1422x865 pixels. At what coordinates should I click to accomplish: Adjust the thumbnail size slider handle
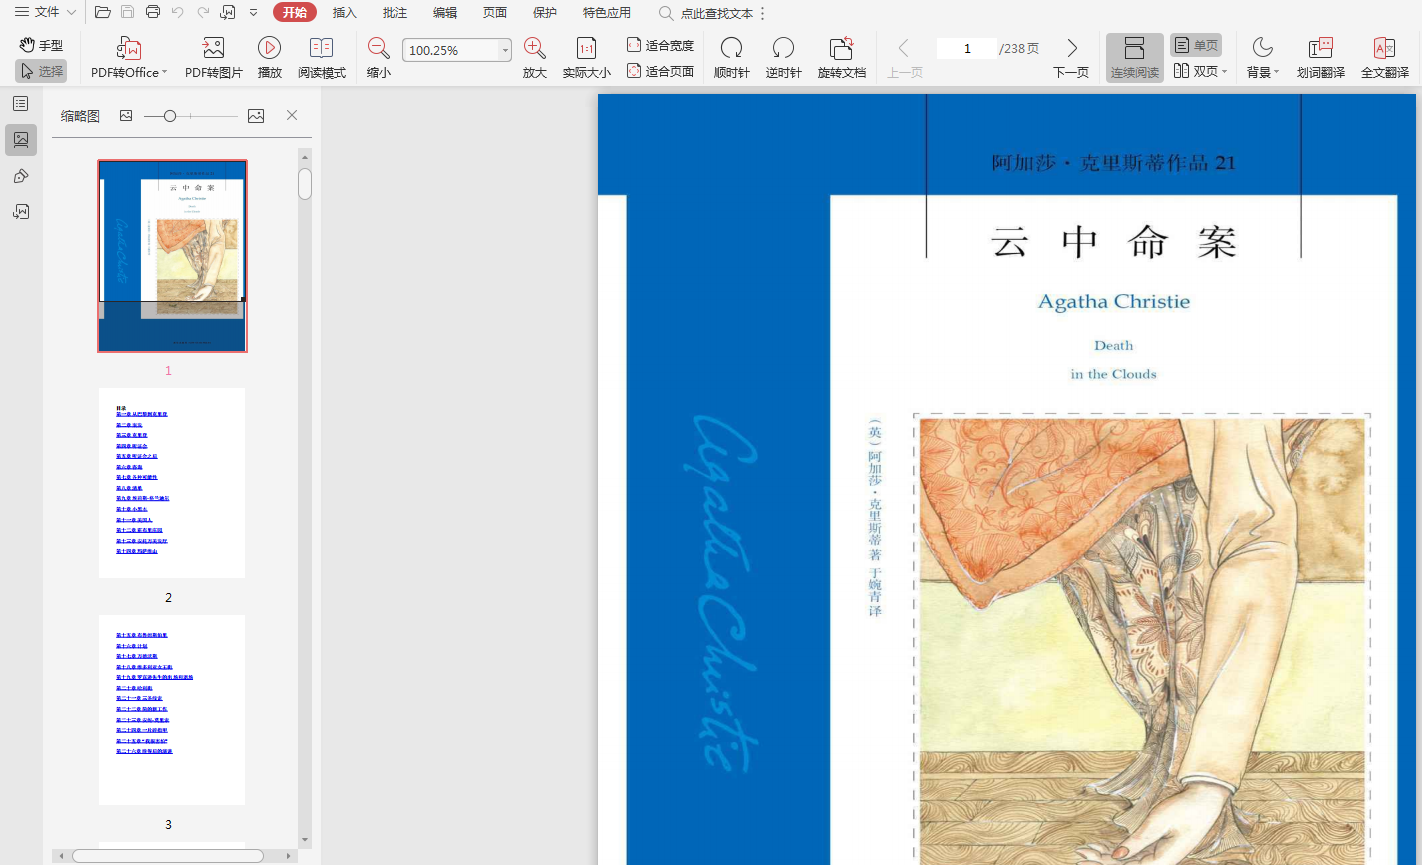(170, 116)
